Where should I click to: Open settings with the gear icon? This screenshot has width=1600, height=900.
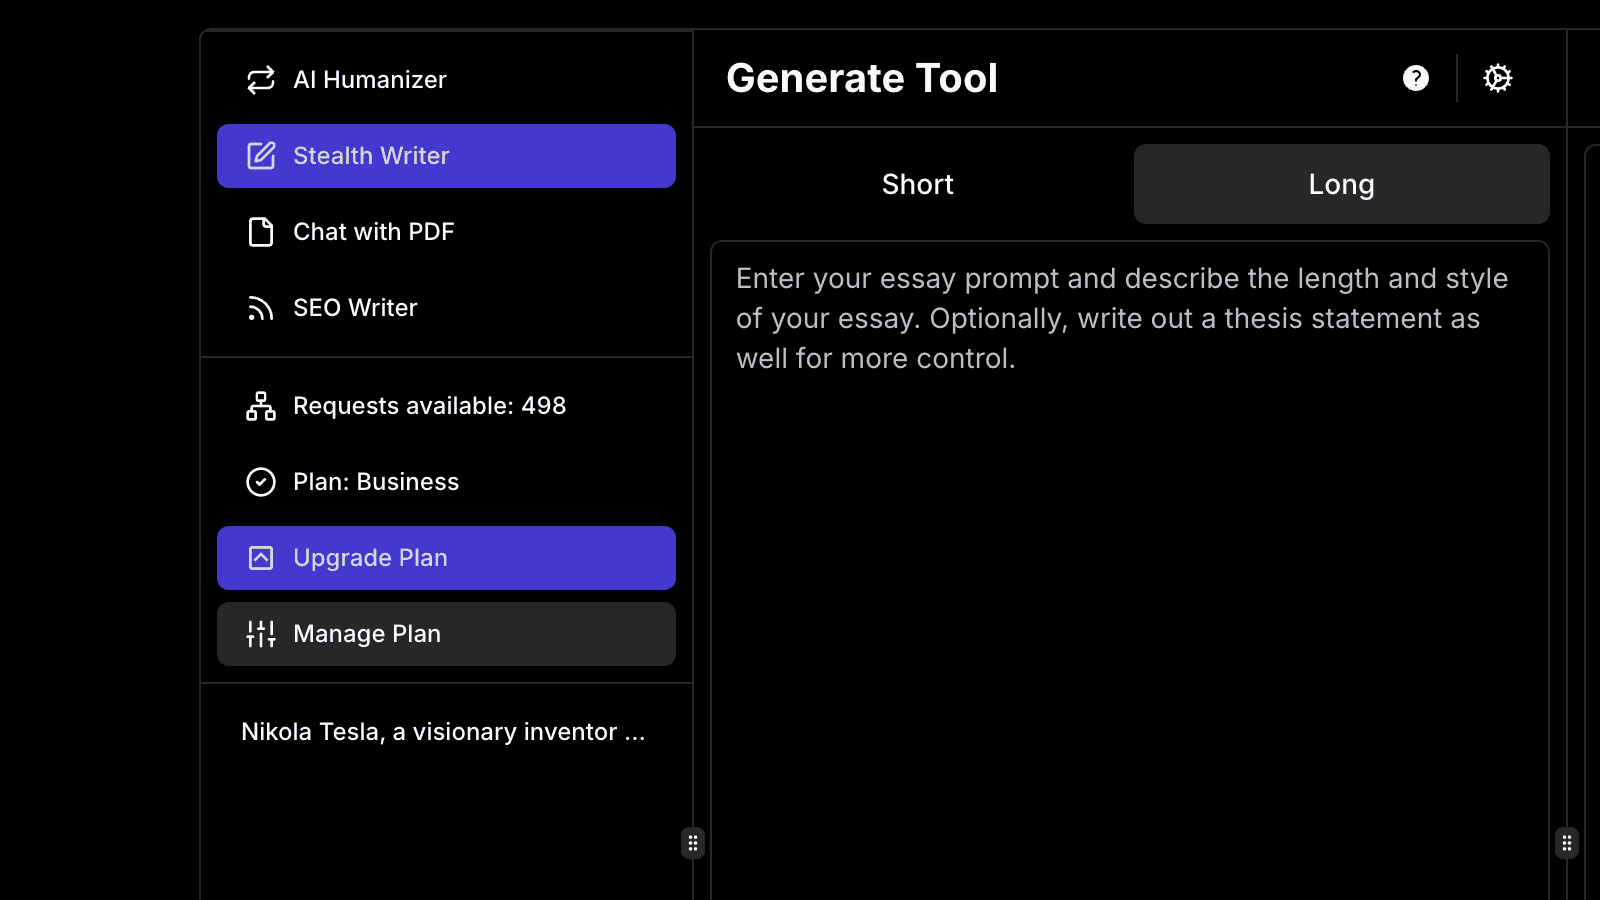(x=1498, y=78)
